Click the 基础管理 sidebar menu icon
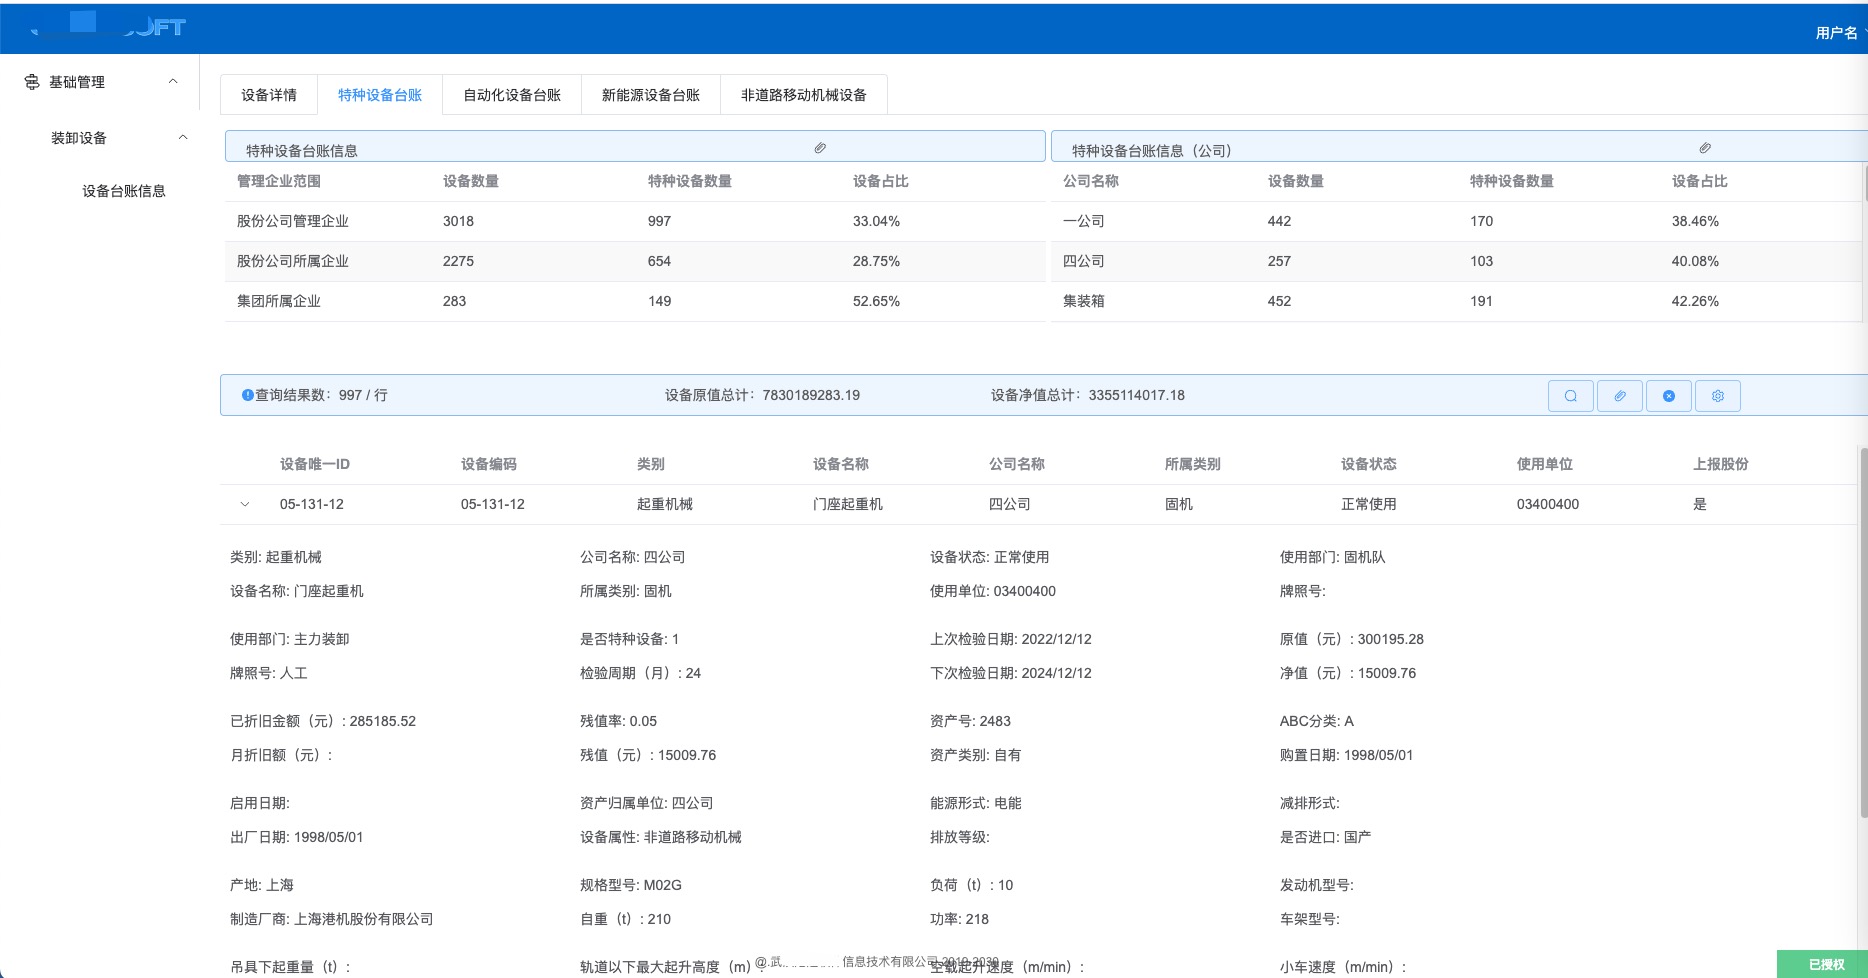1868x978 pixels. [32, 82]
